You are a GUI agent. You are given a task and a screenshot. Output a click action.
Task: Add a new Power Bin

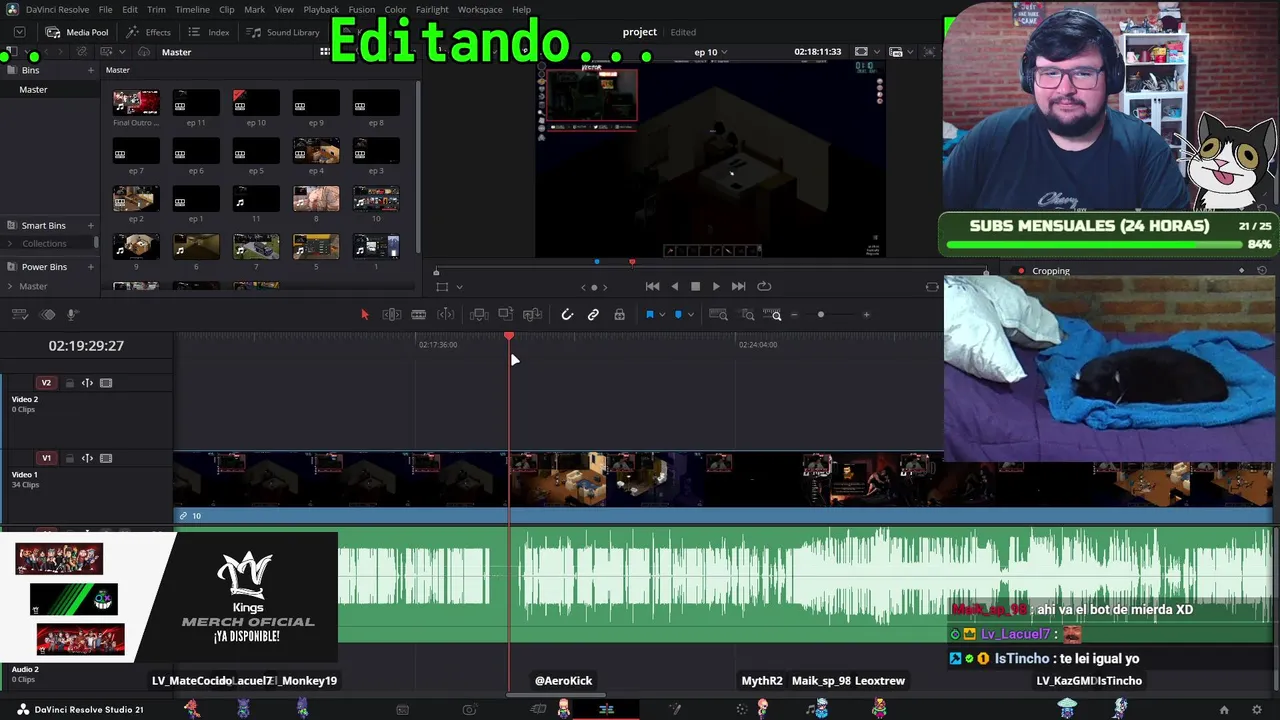(x=90, y=267)
